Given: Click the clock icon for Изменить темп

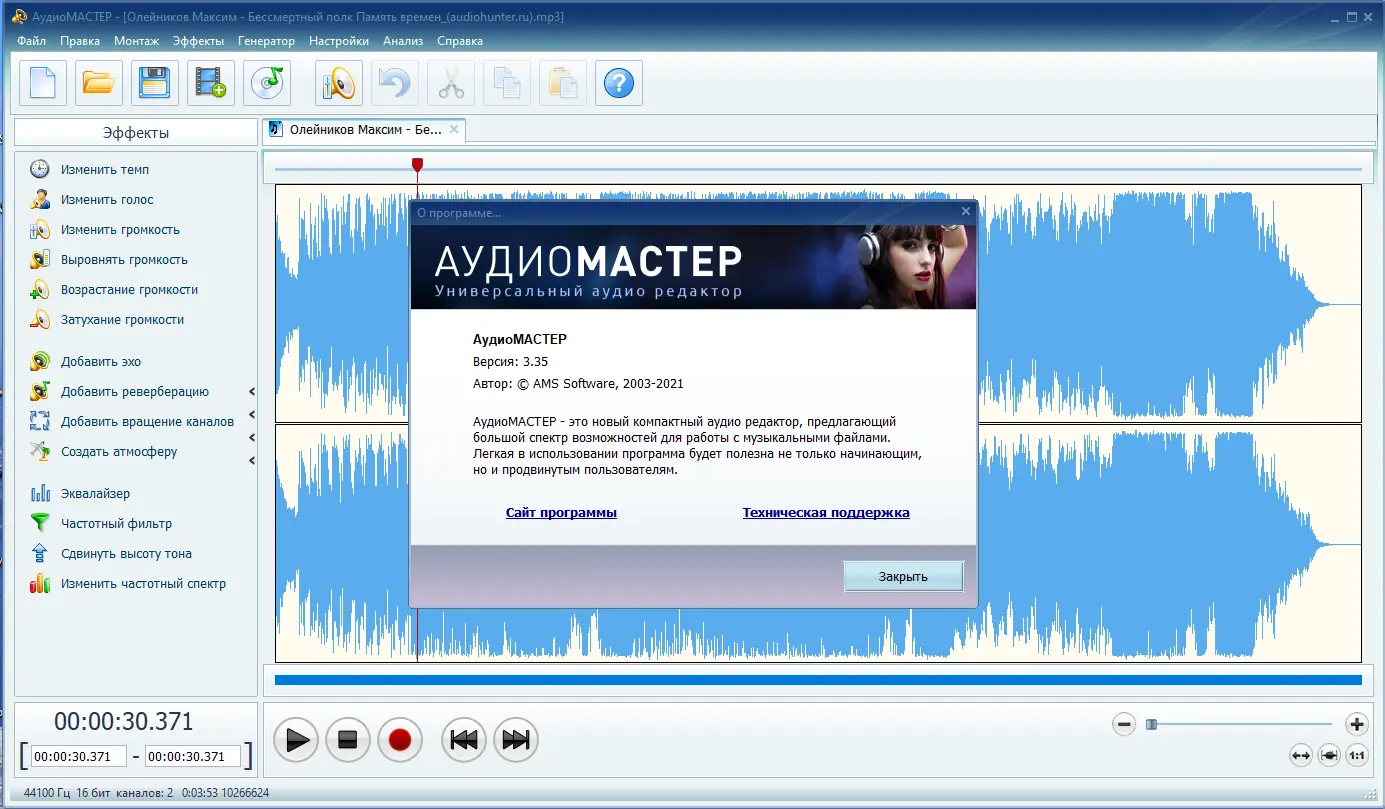Looking at the screenshot, I should [40, 170].
